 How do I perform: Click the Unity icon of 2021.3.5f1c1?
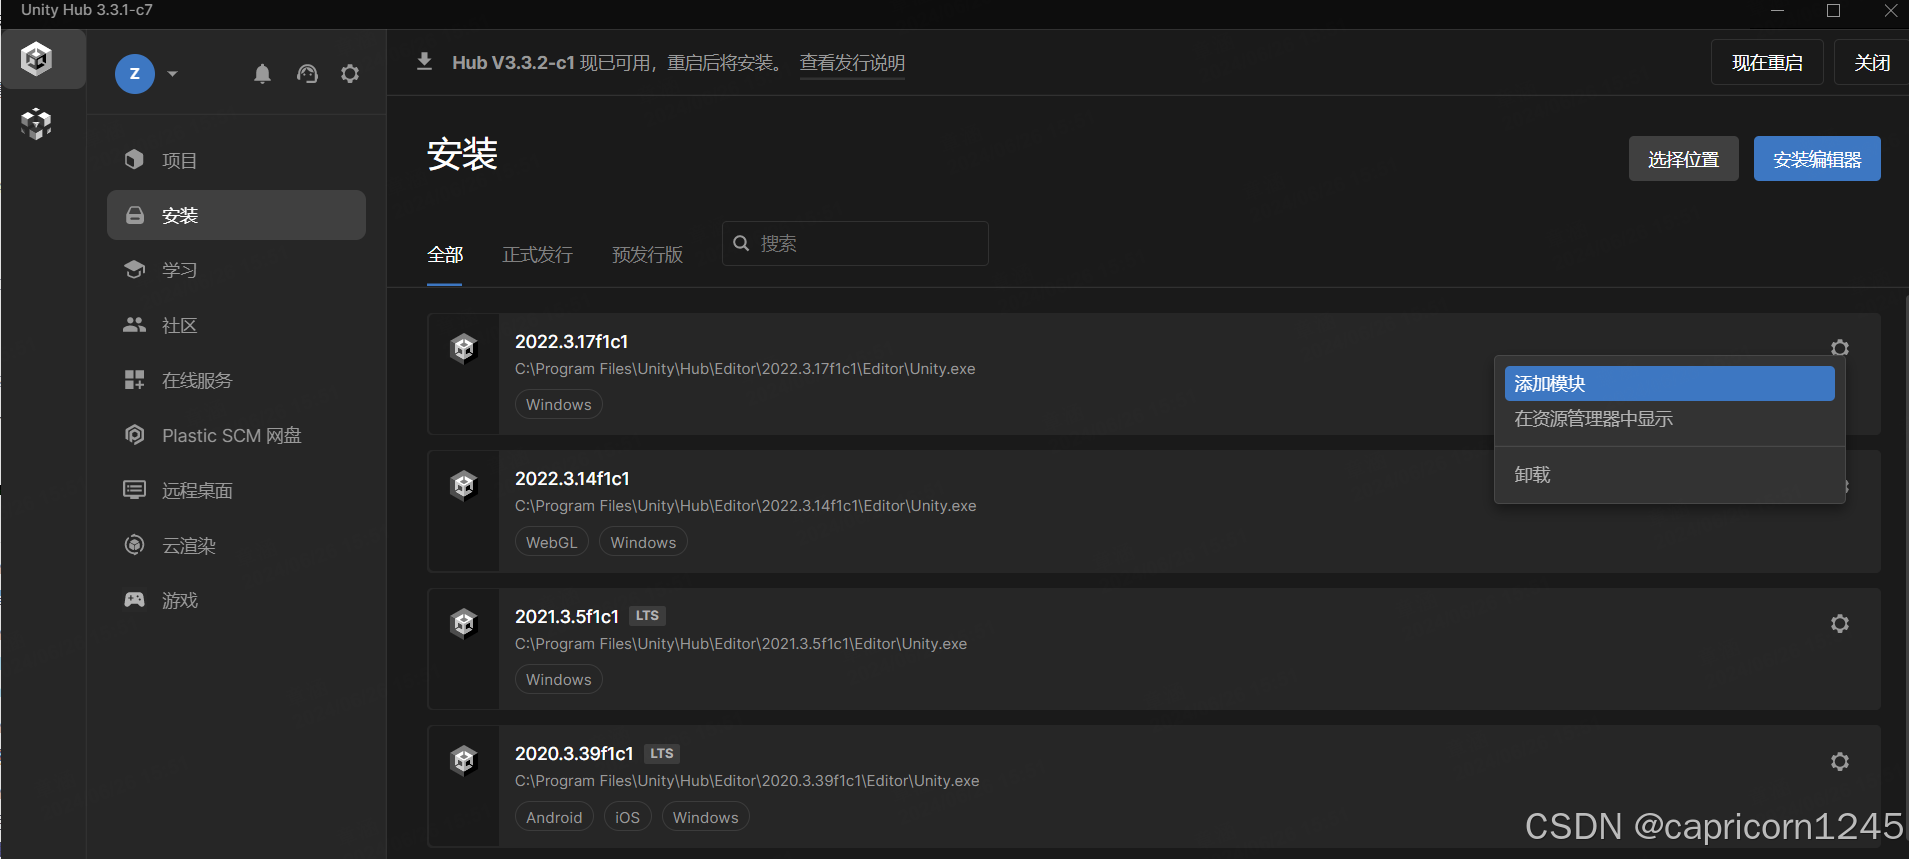tap(464, 624)
